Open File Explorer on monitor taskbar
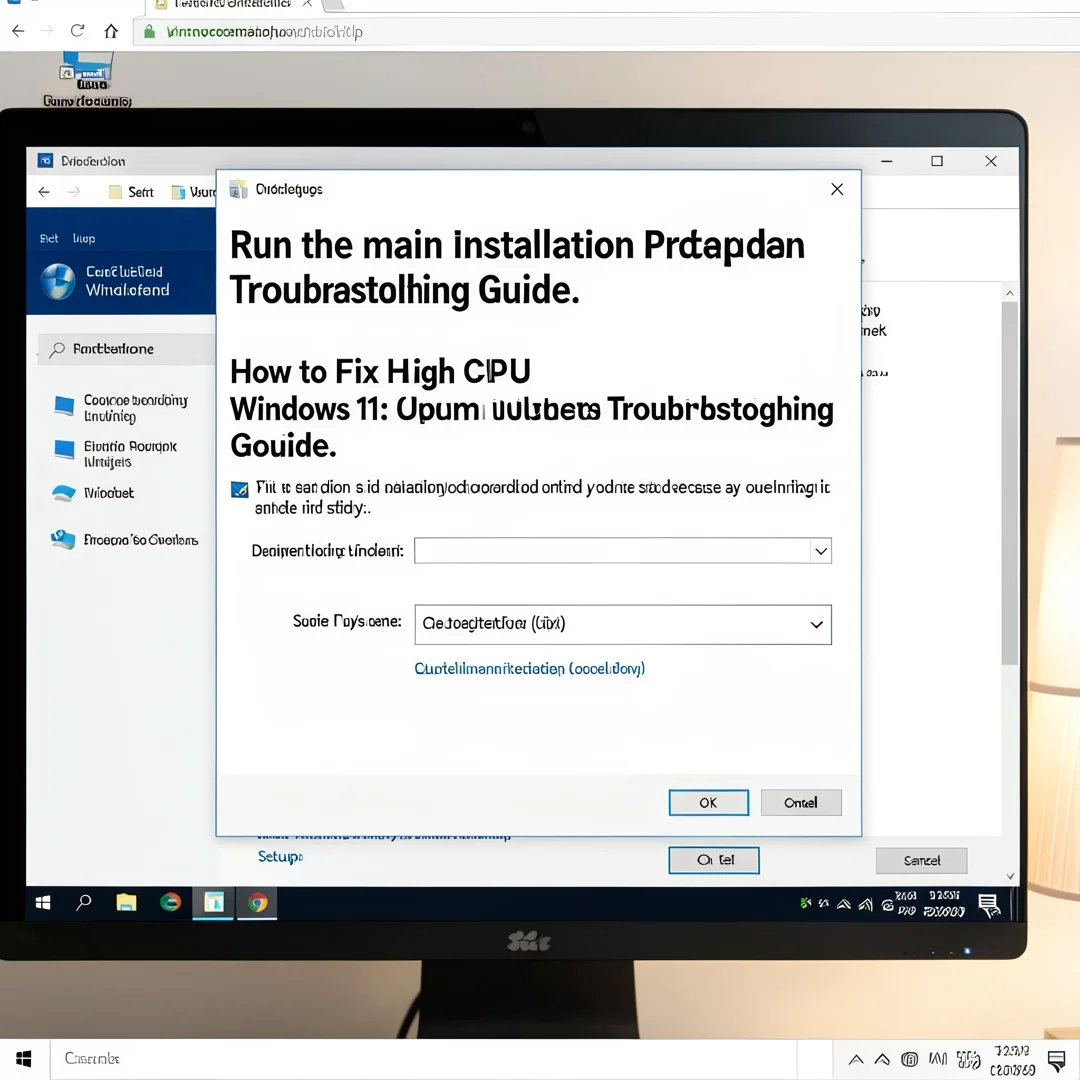The image size is (1080, 1080). [126, 902]
